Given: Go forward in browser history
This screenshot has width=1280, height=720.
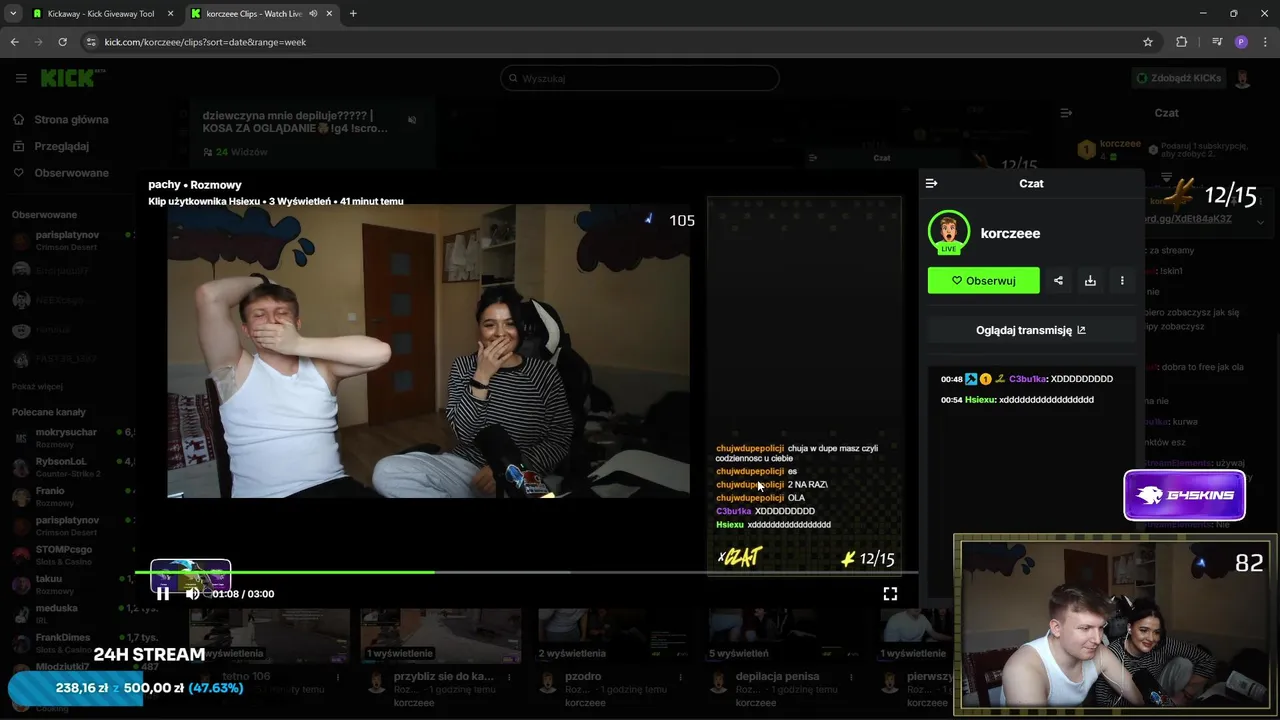Looking at the screenshot, I should (38, 42).
